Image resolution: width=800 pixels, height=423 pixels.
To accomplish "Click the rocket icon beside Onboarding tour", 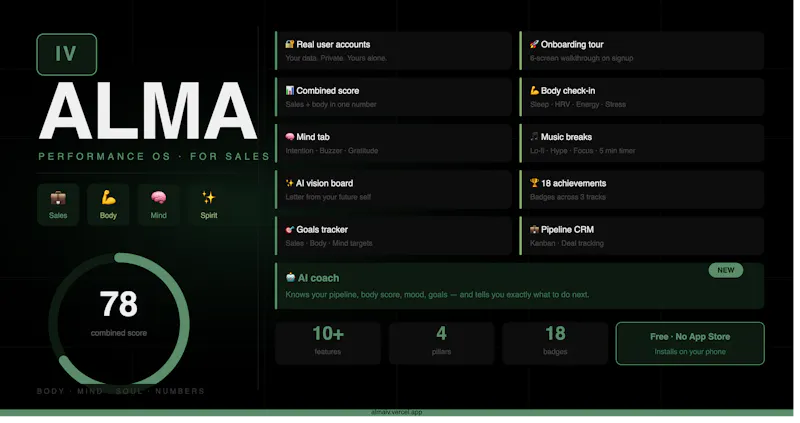I will click(x=534, y=44).
